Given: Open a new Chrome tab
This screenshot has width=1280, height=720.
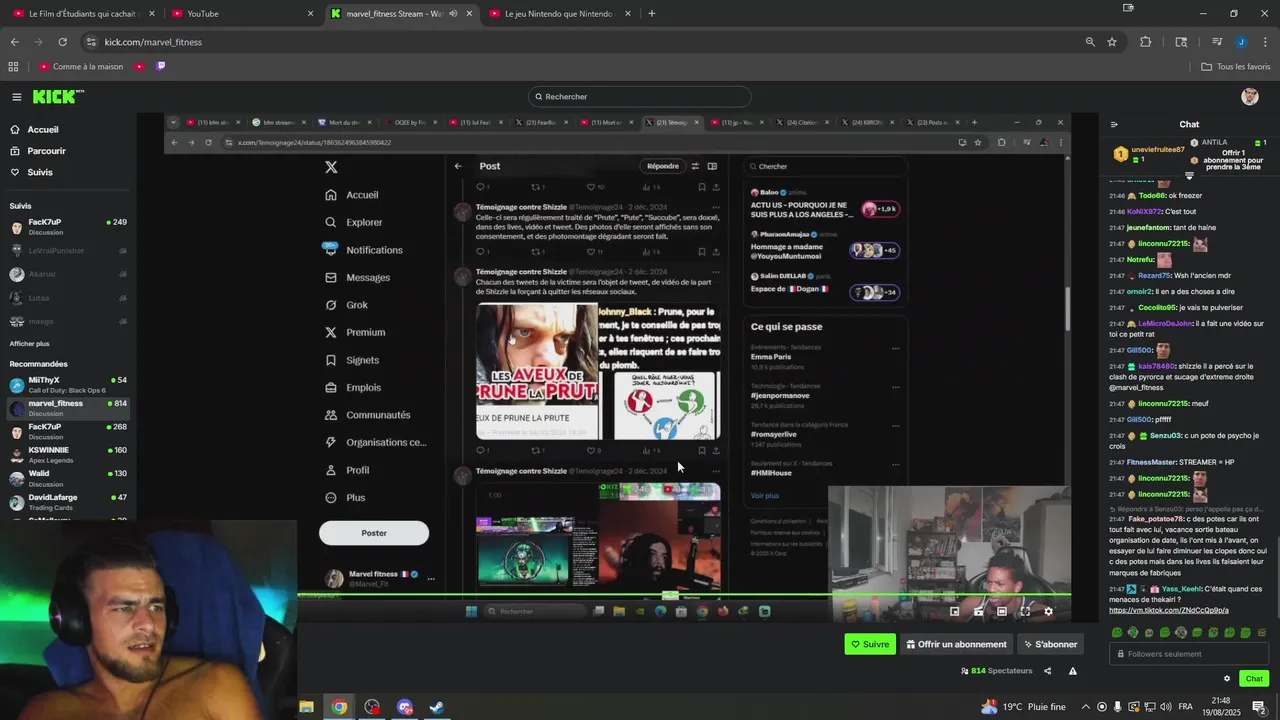Looking at the screenshot, I should tap(652, 14).
